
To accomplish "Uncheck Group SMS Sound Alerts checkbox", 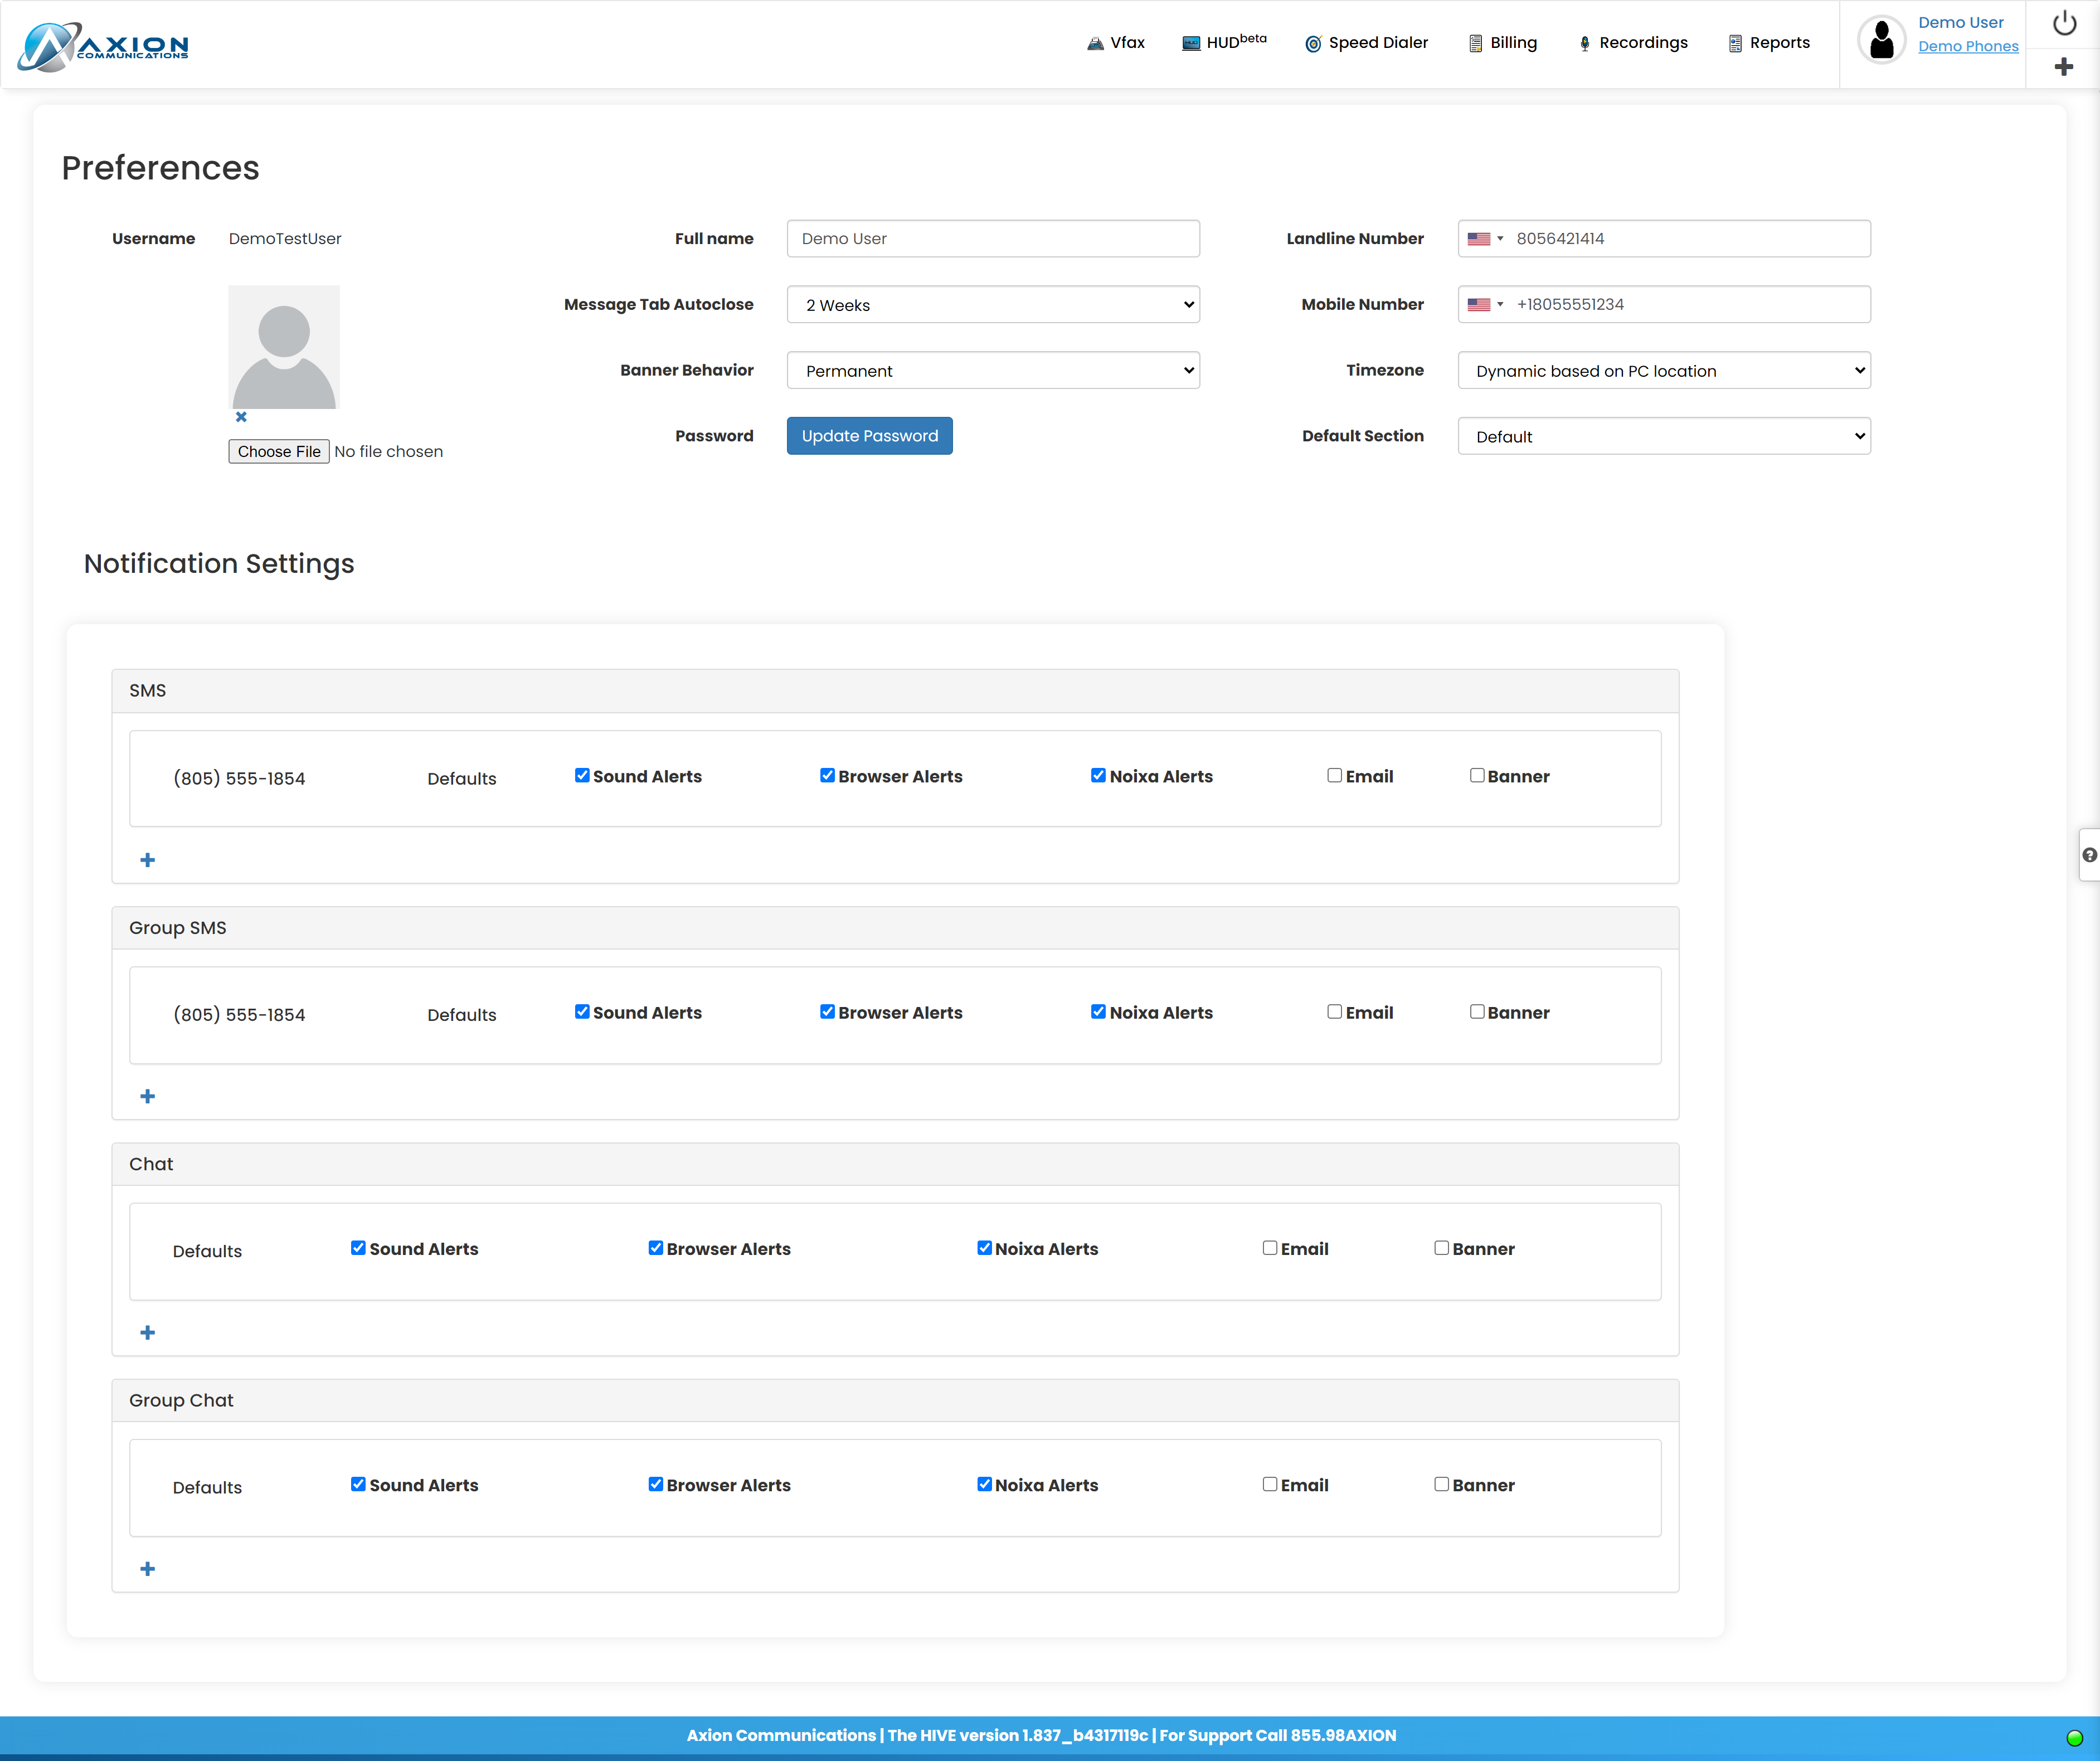I will (x=582, y=1011).
